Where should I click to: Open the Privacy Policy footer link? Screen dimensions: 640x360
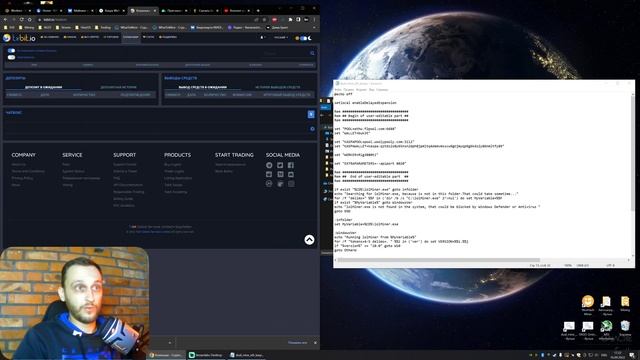tap(22, 178)
